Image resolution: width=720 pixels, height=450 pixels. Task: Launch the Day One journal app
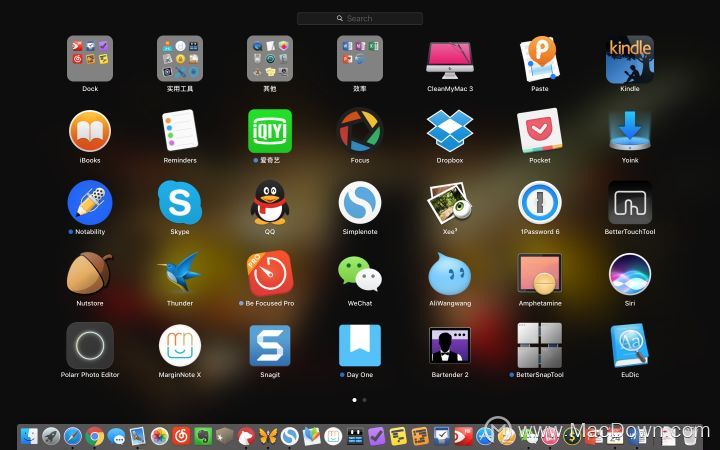[360, 345]
